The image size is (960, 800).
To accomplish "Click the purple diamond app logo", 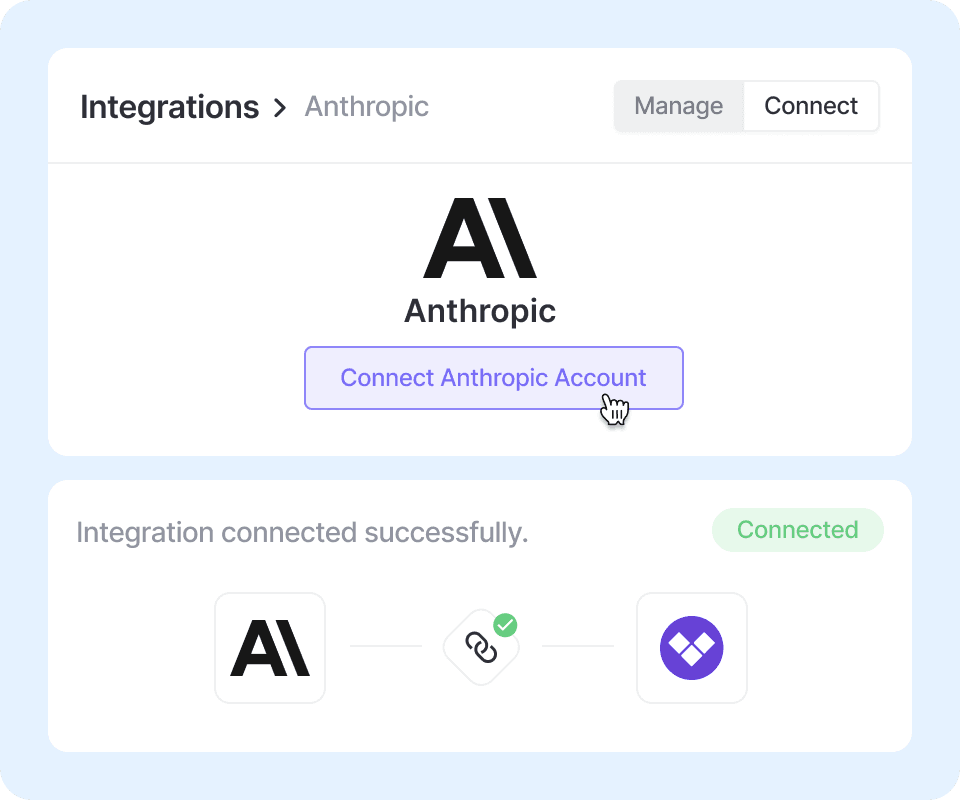I will [x=692, y=648].
